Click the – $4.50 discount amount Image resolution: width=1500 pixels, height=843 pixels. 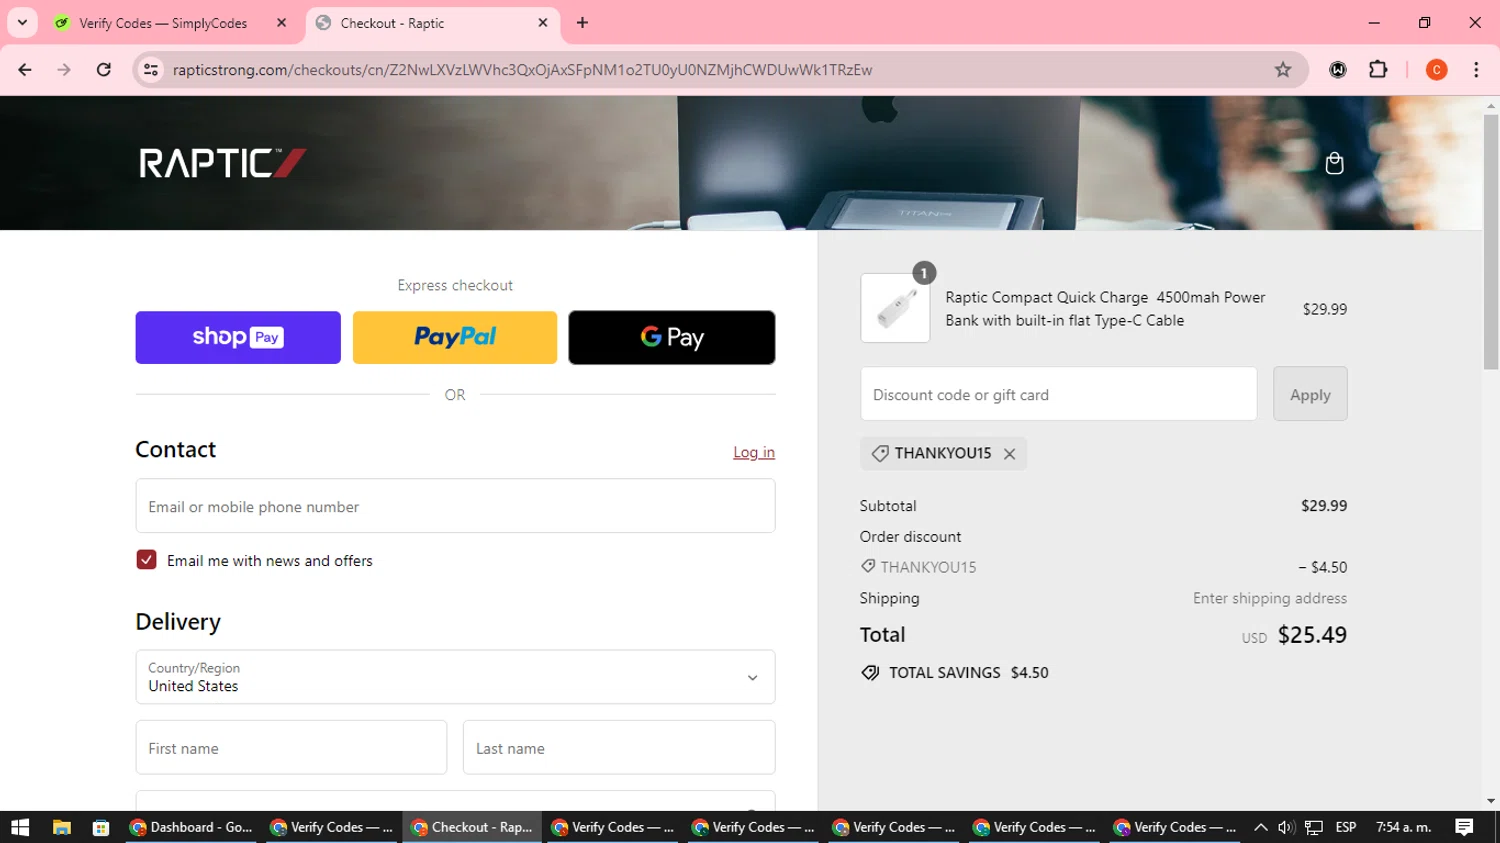1322,567
